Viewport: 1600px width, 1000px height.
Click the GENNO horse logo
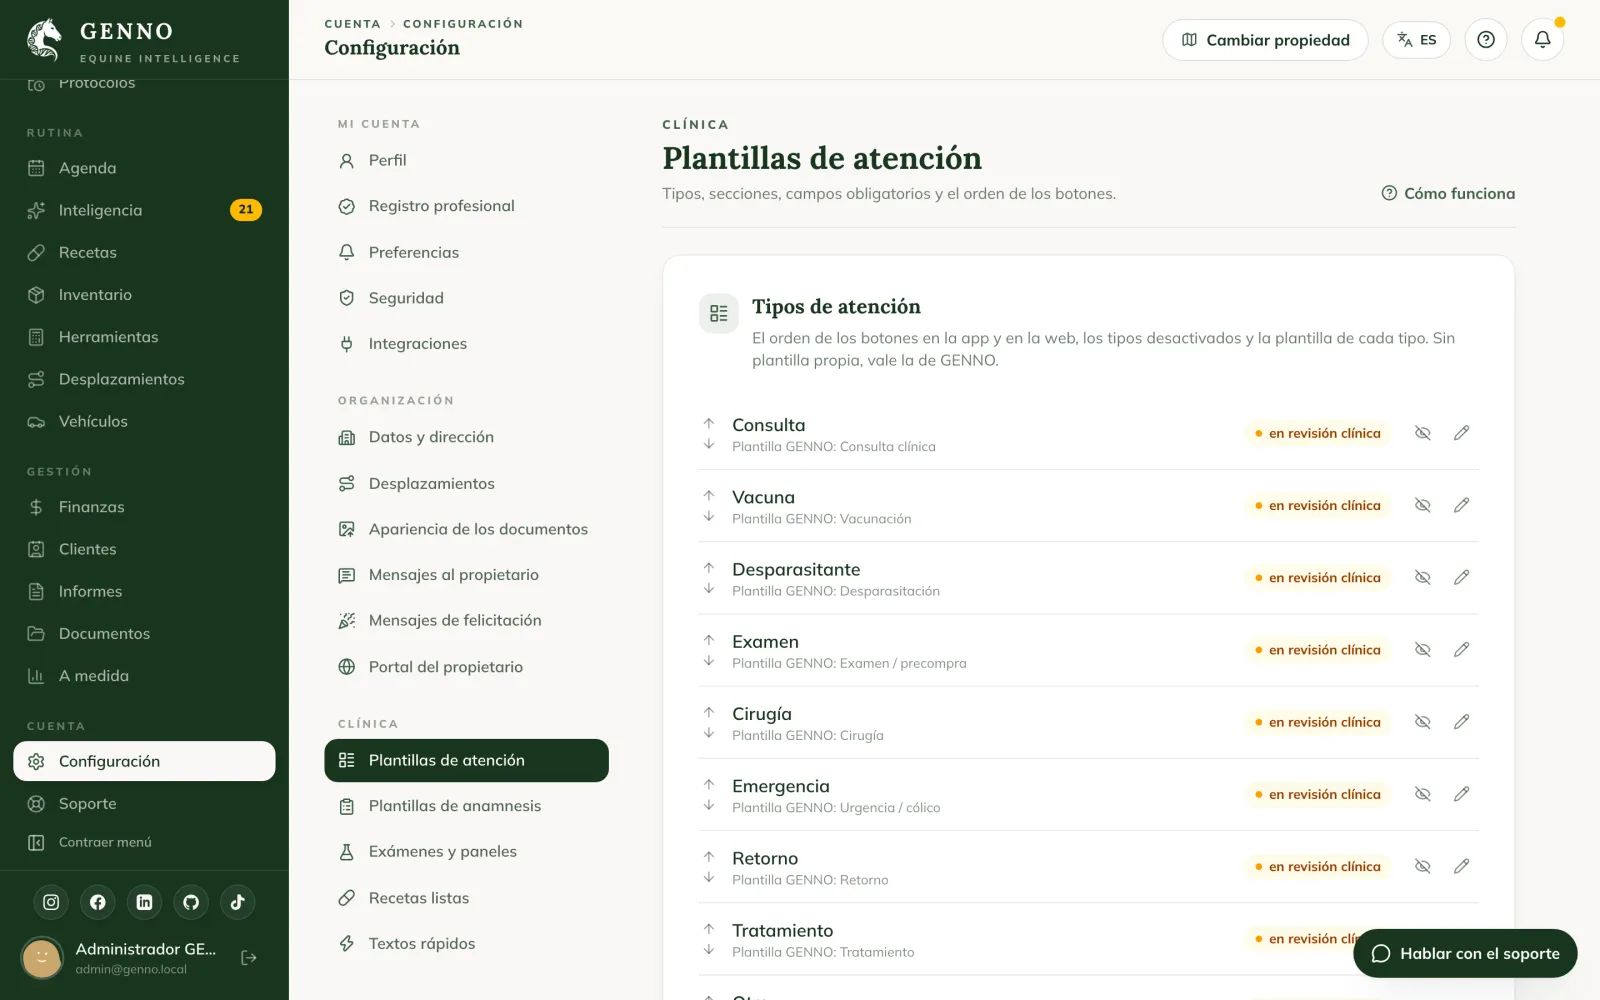44,40
